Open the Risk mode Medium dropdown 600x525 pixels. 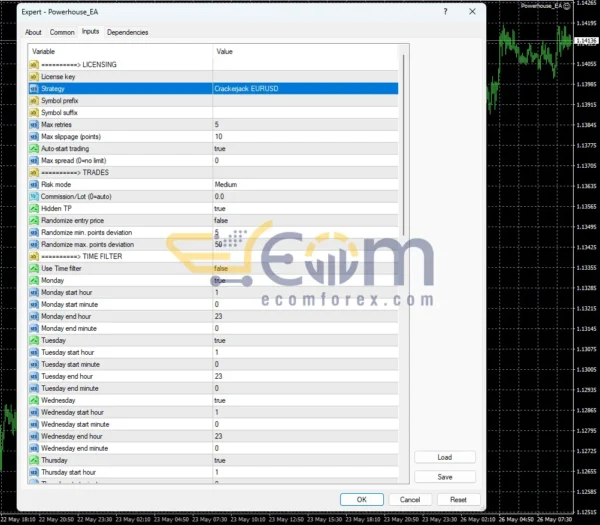pos(305,184)
